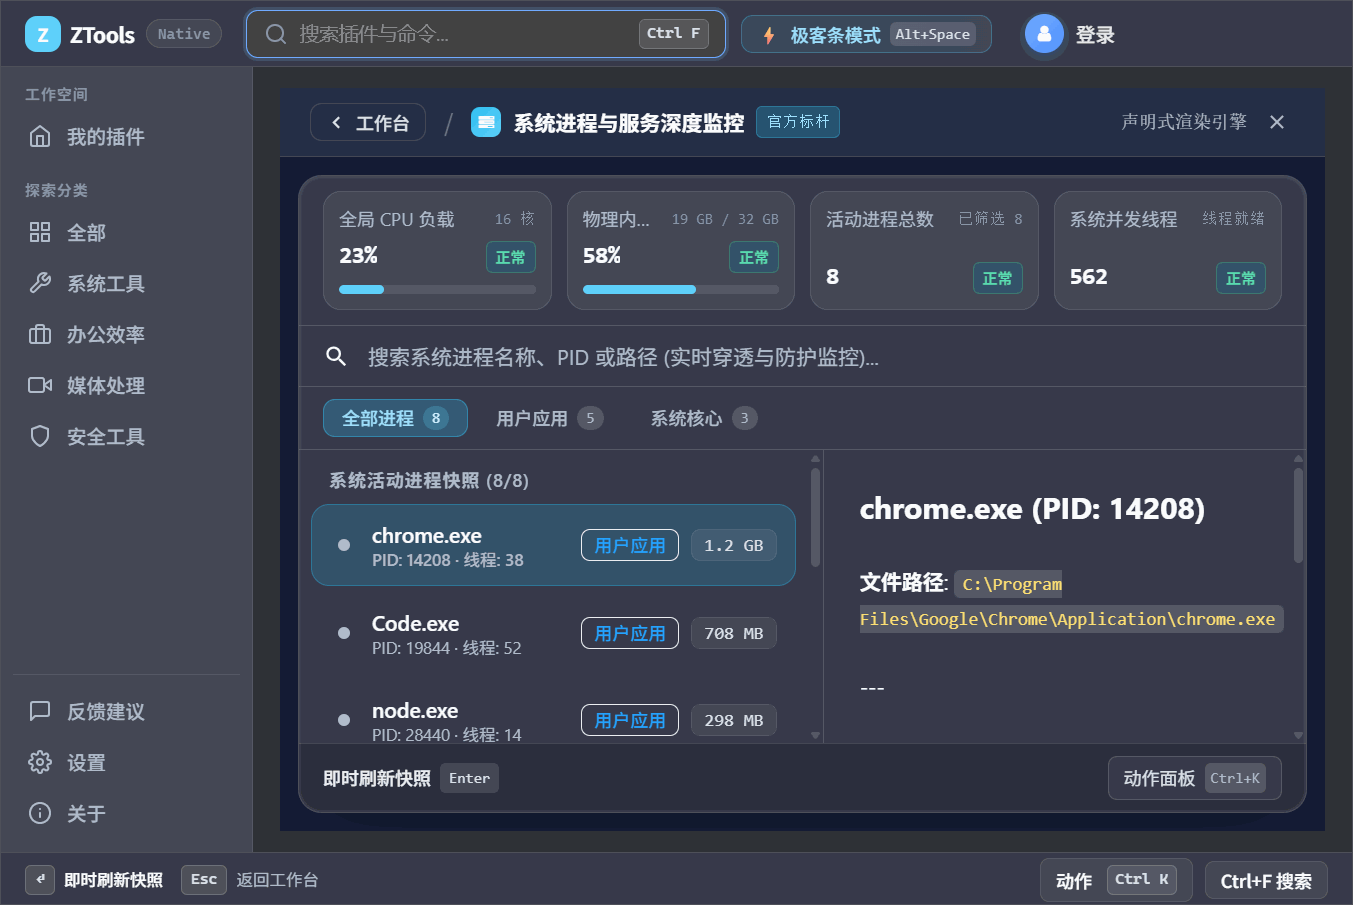Click the 系统活动进程快照 (8/8) header
The height and width of the screenshot is (905, 1353).
(x=429, y=481)
